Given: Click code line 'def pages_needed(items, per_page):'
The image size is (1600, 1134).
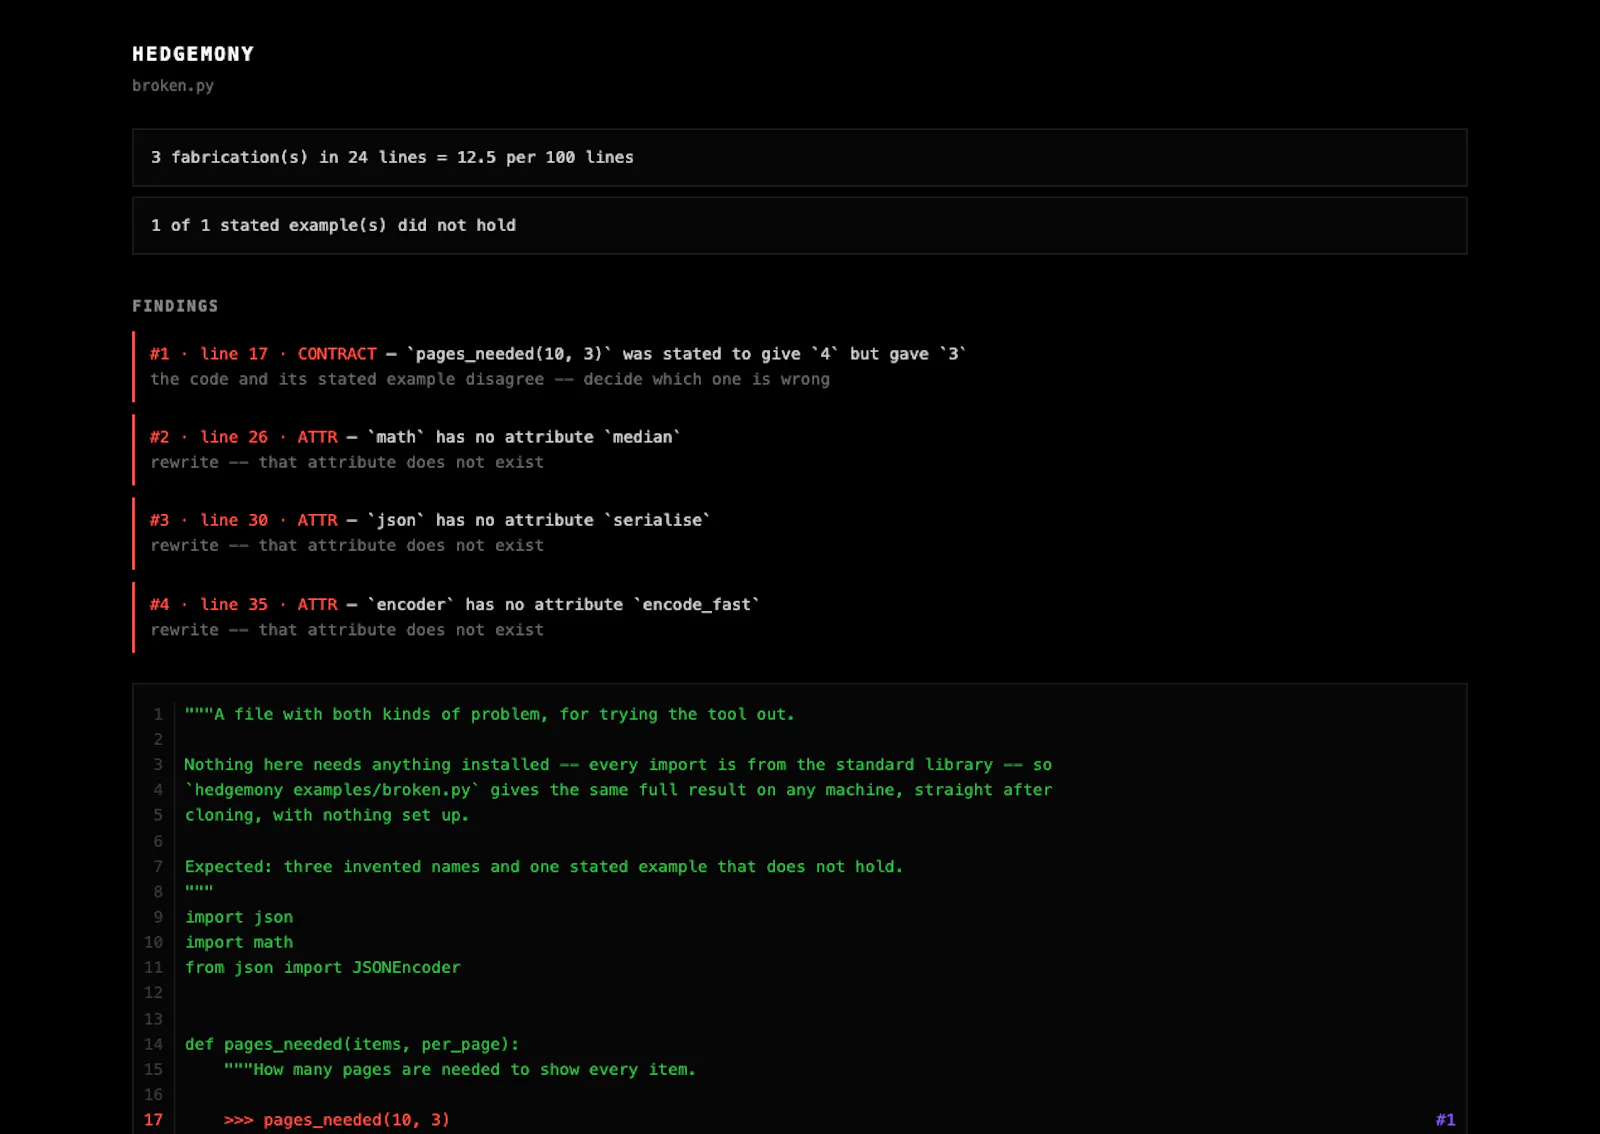Looking at the screenshot, I should 352,1044.
